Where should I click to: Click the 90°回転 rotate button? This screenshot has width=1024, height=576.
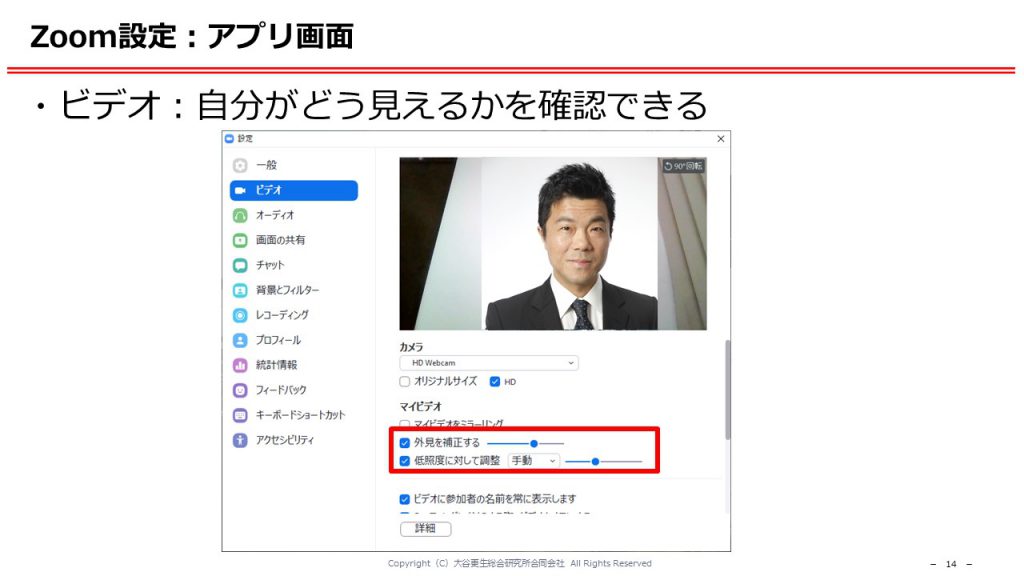683,166
